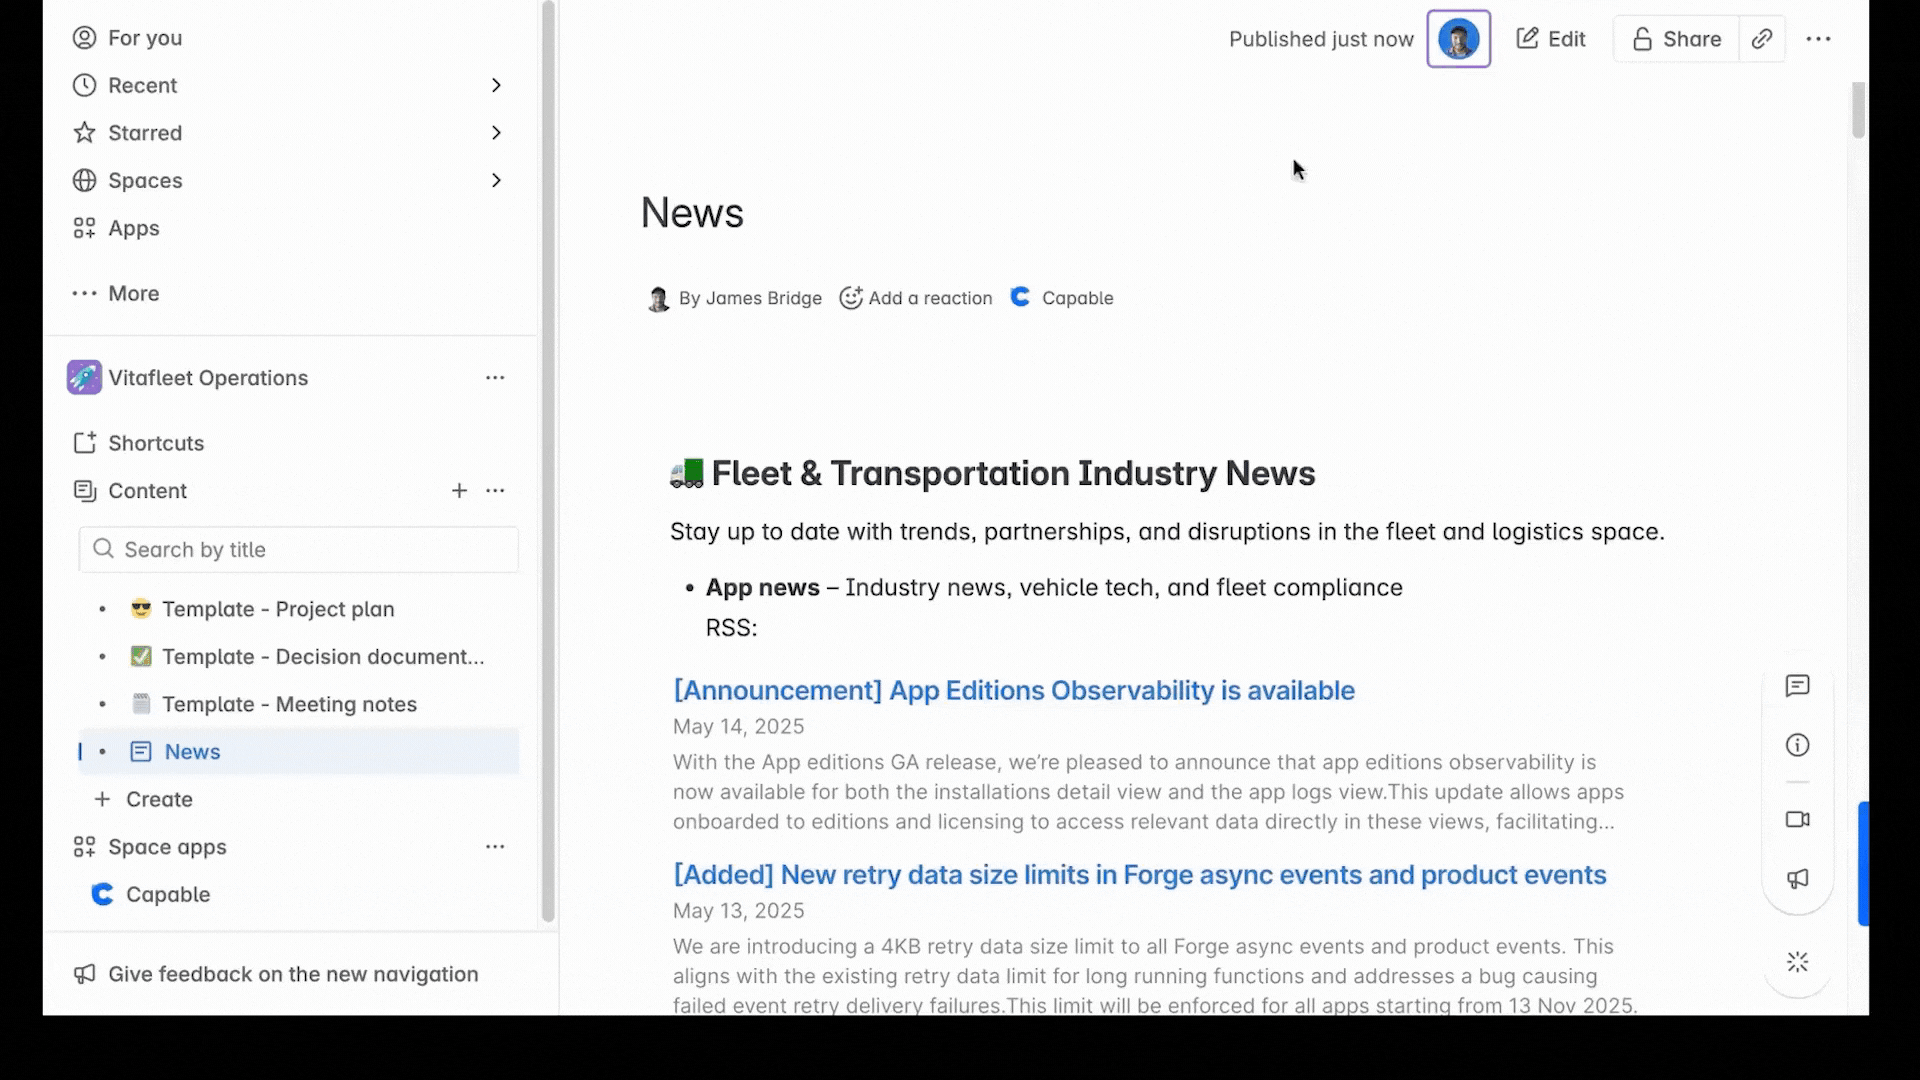Open the App Editions Observability announcement link

coord(1012,690)
